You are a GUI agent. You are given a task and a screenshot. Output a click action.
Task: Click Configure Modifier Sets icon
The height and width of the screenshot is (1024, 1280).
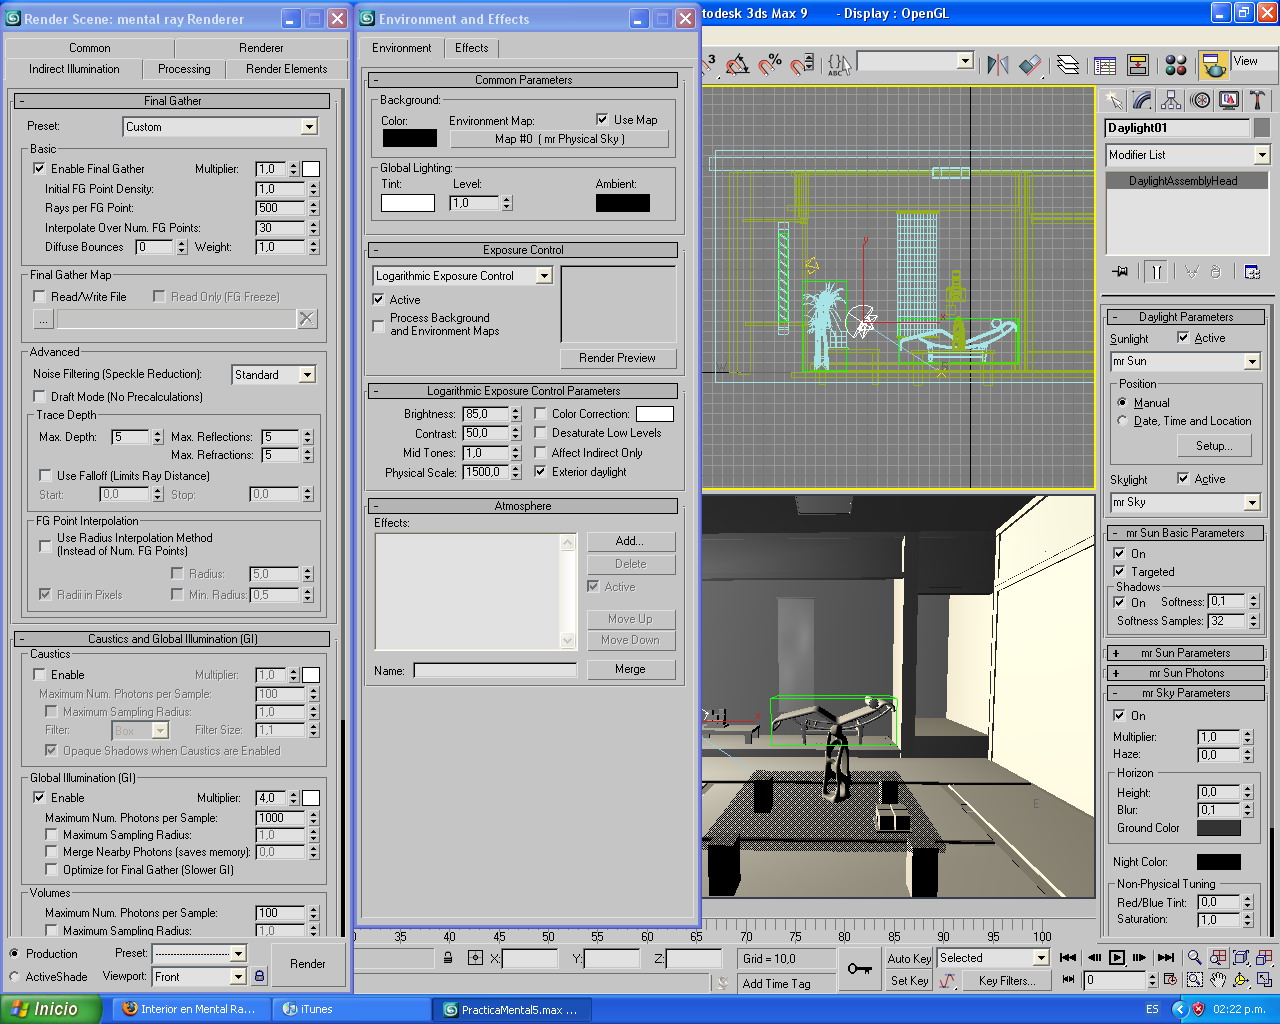[x=1252, y=271]
